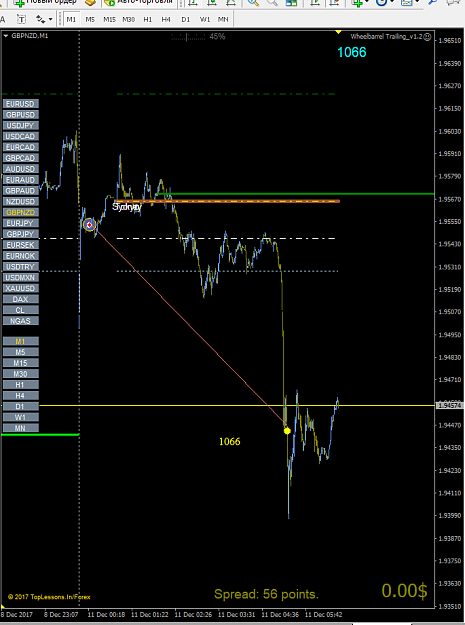The image size is (465, 625).
Task: Click H1 button in chart panel
Action: [x=21, y=385]
